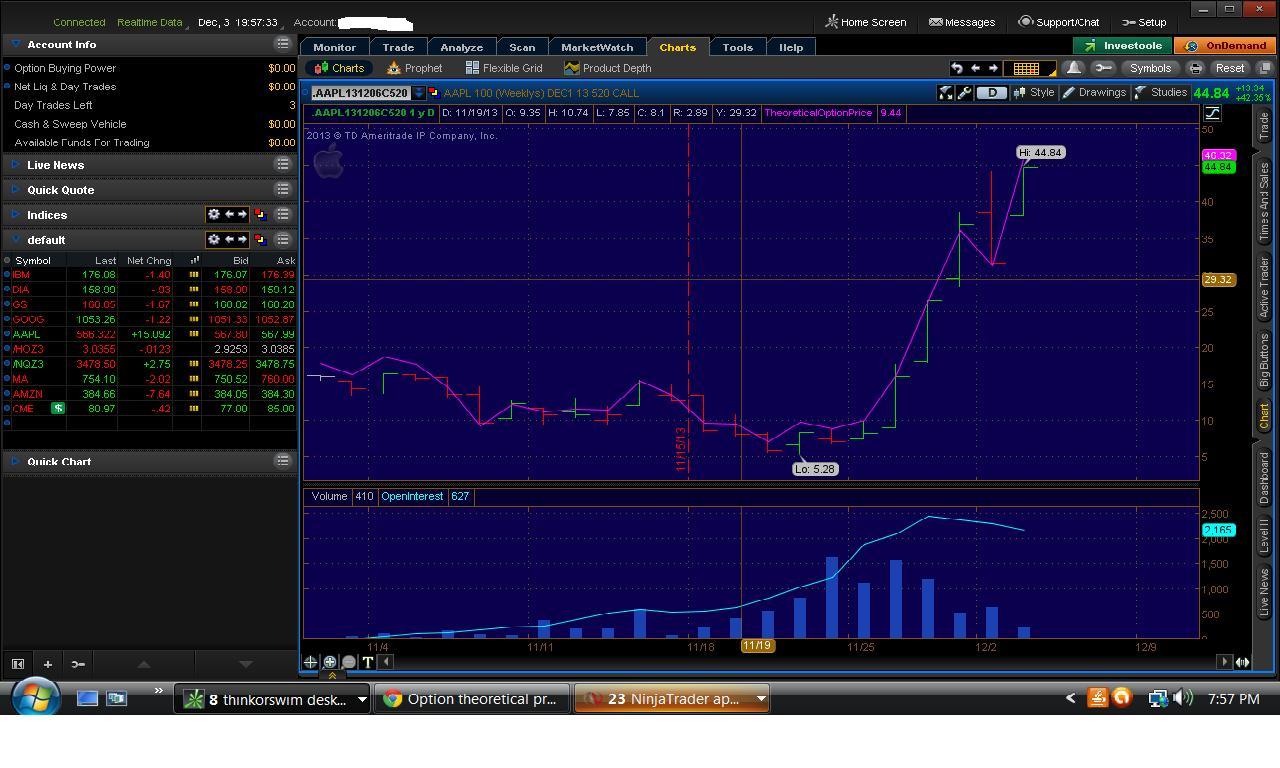
Task: Open the symbol dropdown arrow beside the chart symbol
Action: coord(419,93)
